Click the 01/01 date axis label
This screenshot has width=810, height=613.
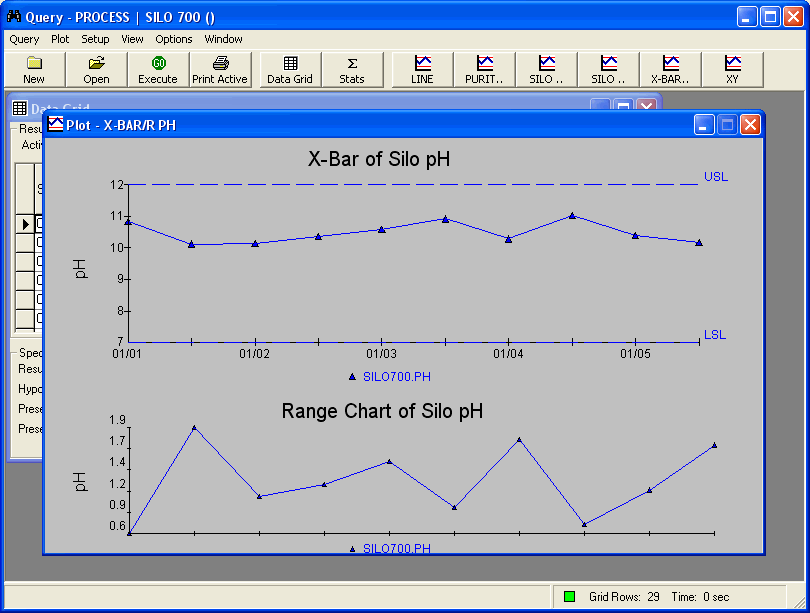click(127, 354)
